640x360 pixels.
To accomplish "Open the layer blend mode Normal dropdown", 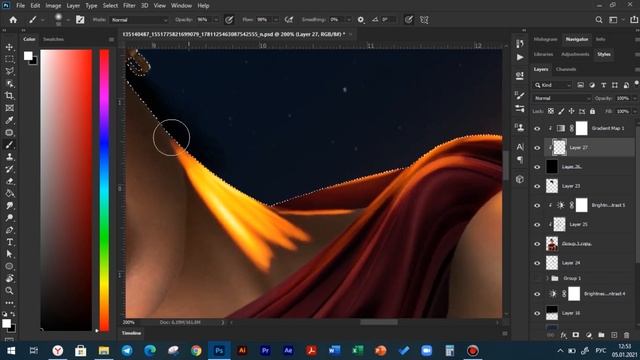I will (x=562, y=98).
